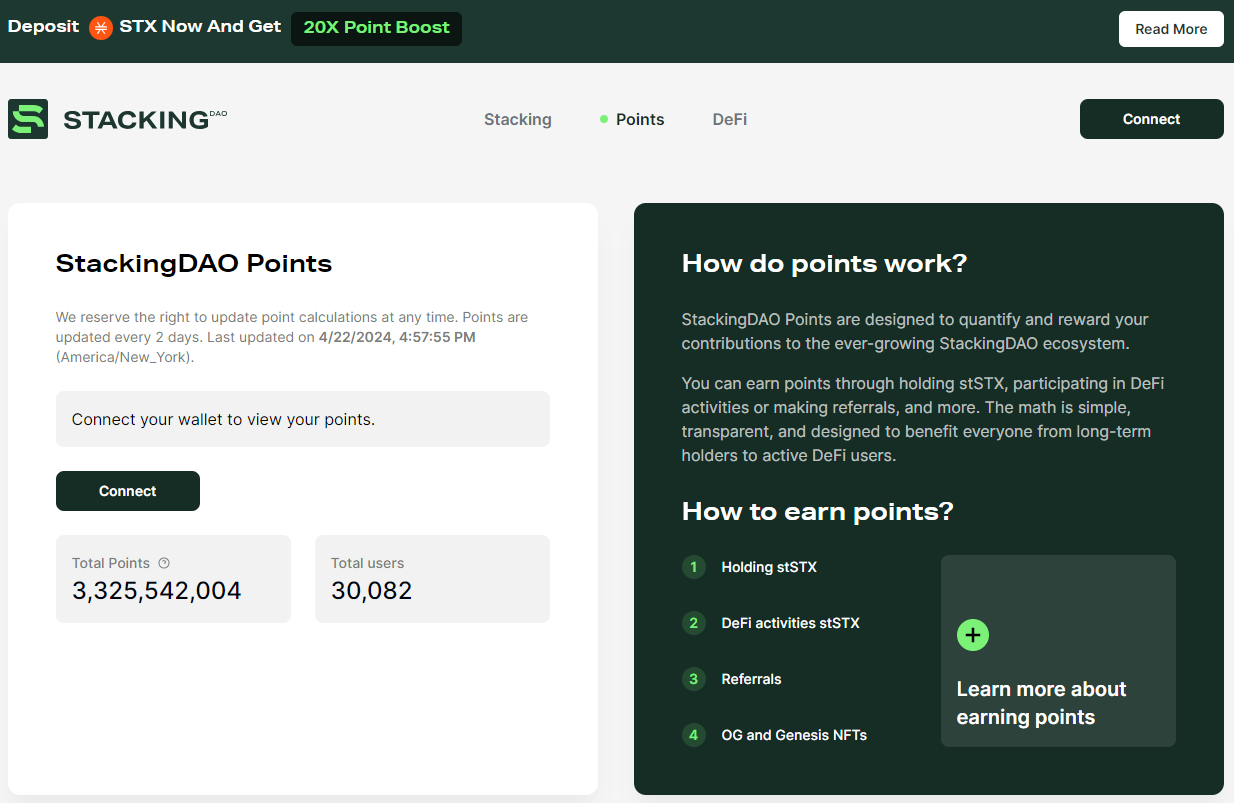The width and height of the screenshot is (1234, 803).
Task: Select the DeFi activities stSTX item
Action: pos(790,623)
